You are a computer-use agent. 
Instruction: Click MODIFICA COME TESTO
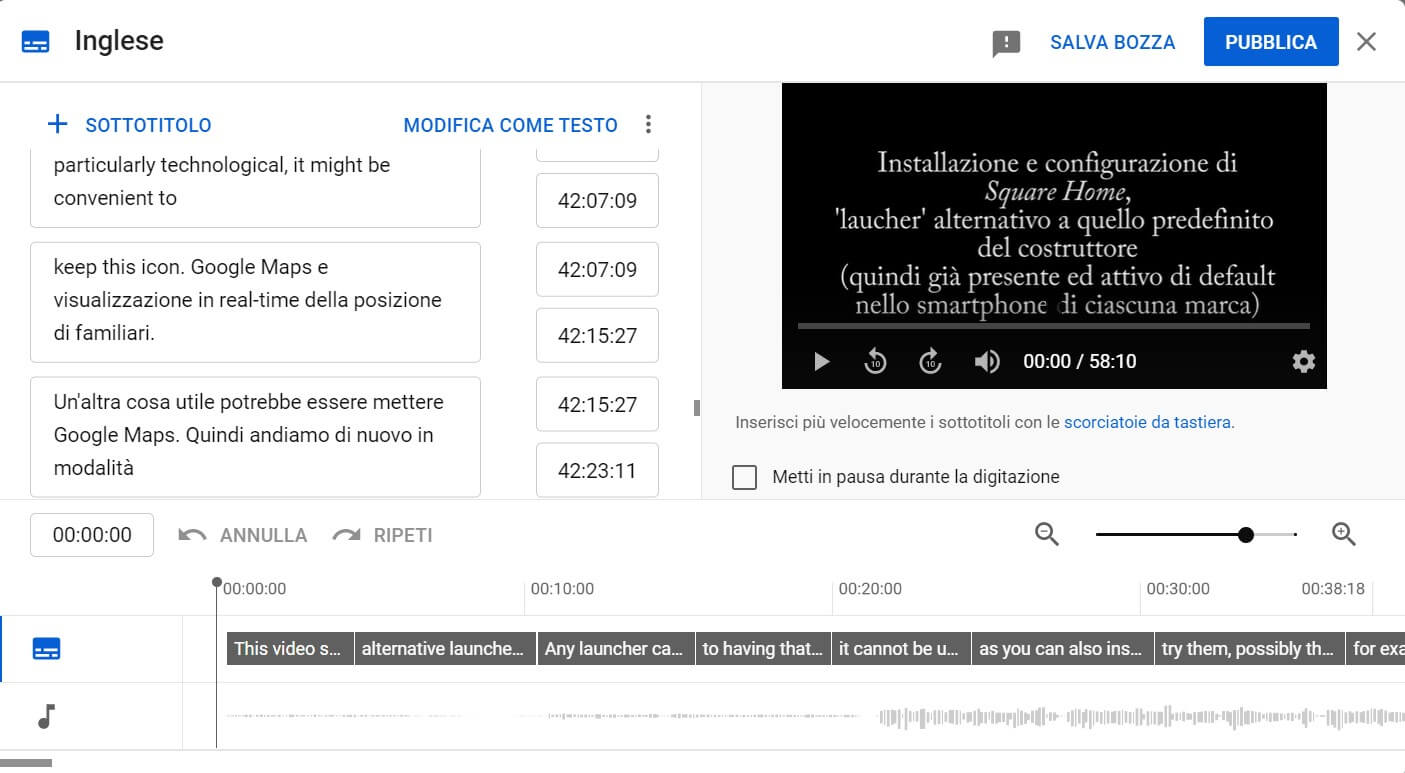510,125
